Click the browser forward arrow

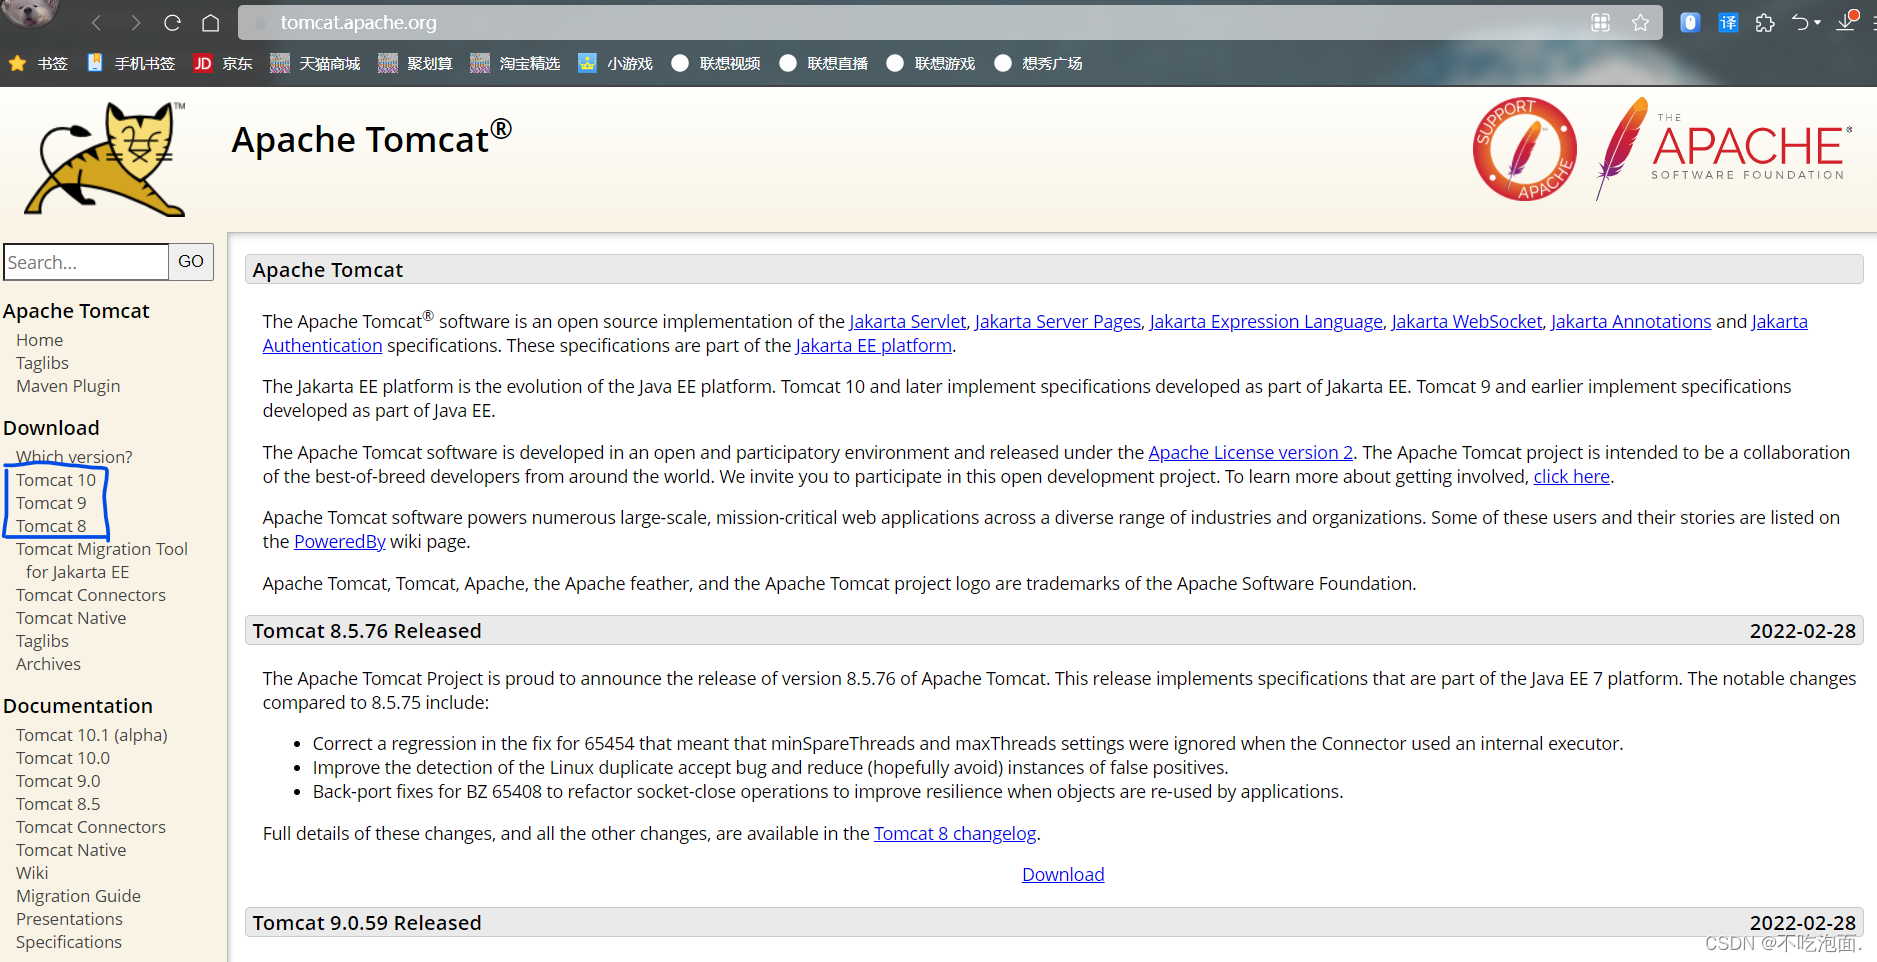135,22
